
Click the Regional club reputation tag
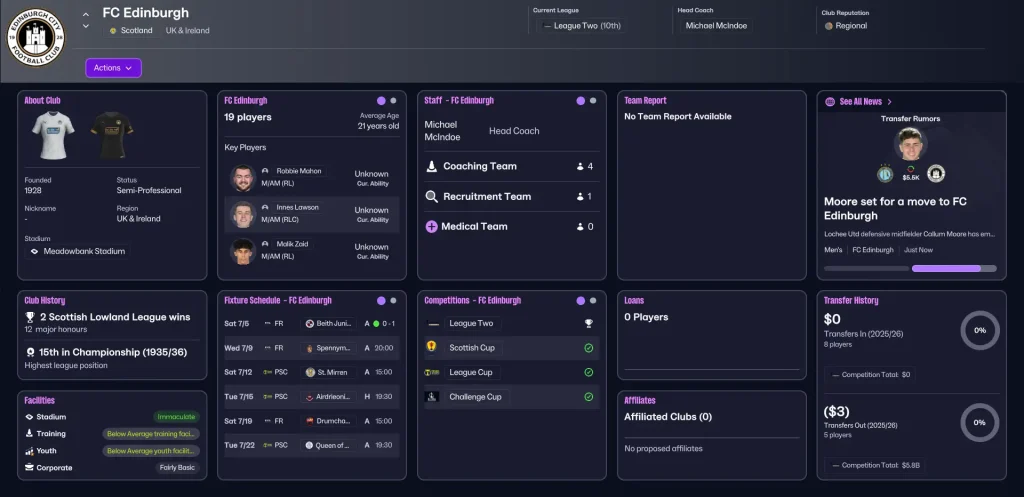click(846, 26)
